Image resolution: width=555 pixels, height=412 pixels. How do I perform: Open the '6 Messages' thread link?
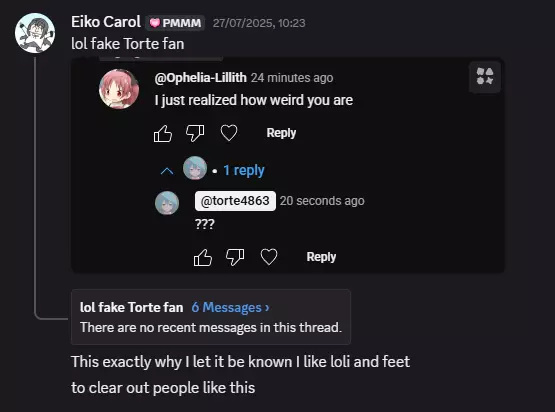[230, 307]
